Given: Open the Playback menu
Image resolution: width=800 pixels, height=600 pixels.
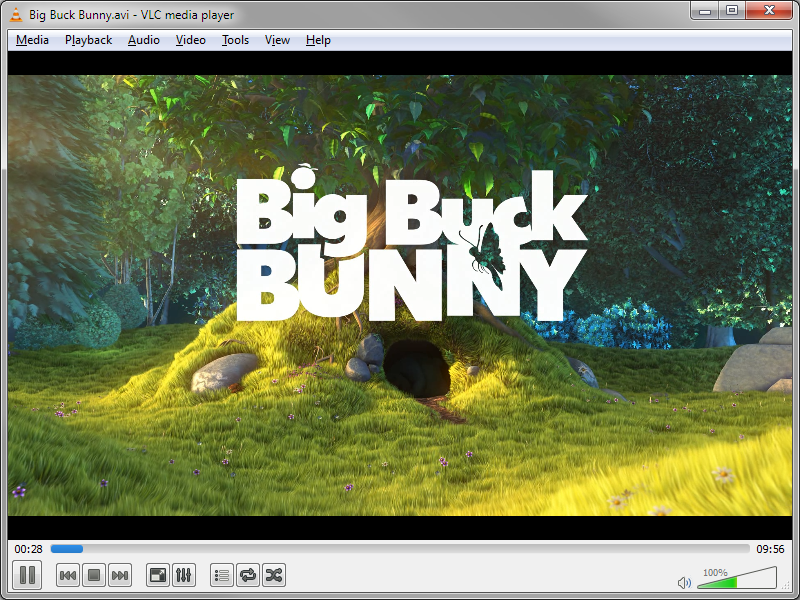Looking at the screenshot, I should pos(88,40).
